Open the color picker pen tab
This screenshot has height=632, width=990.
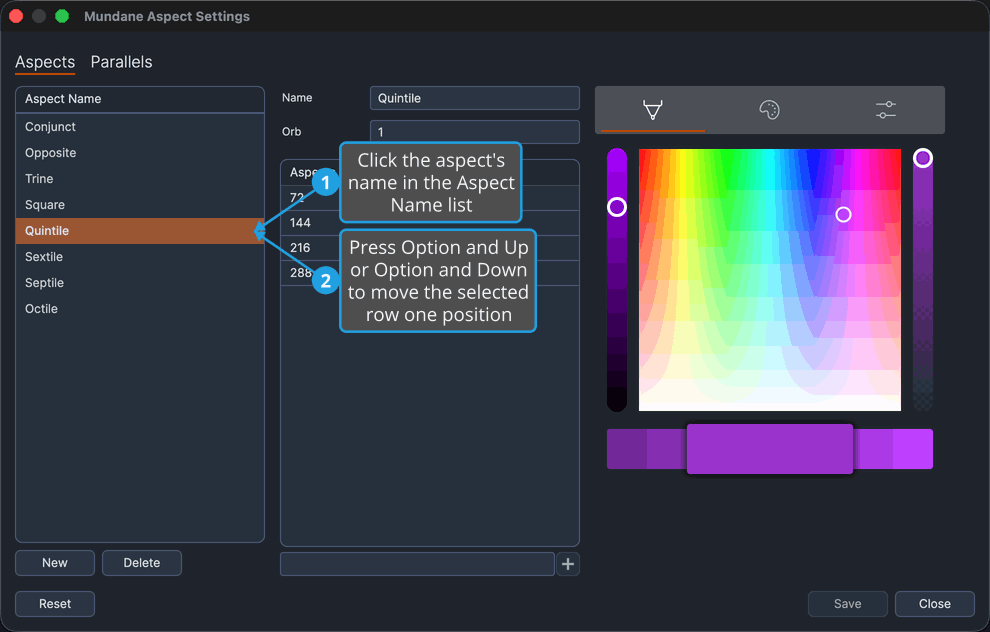pyautogui.click(x=653, y=110)
